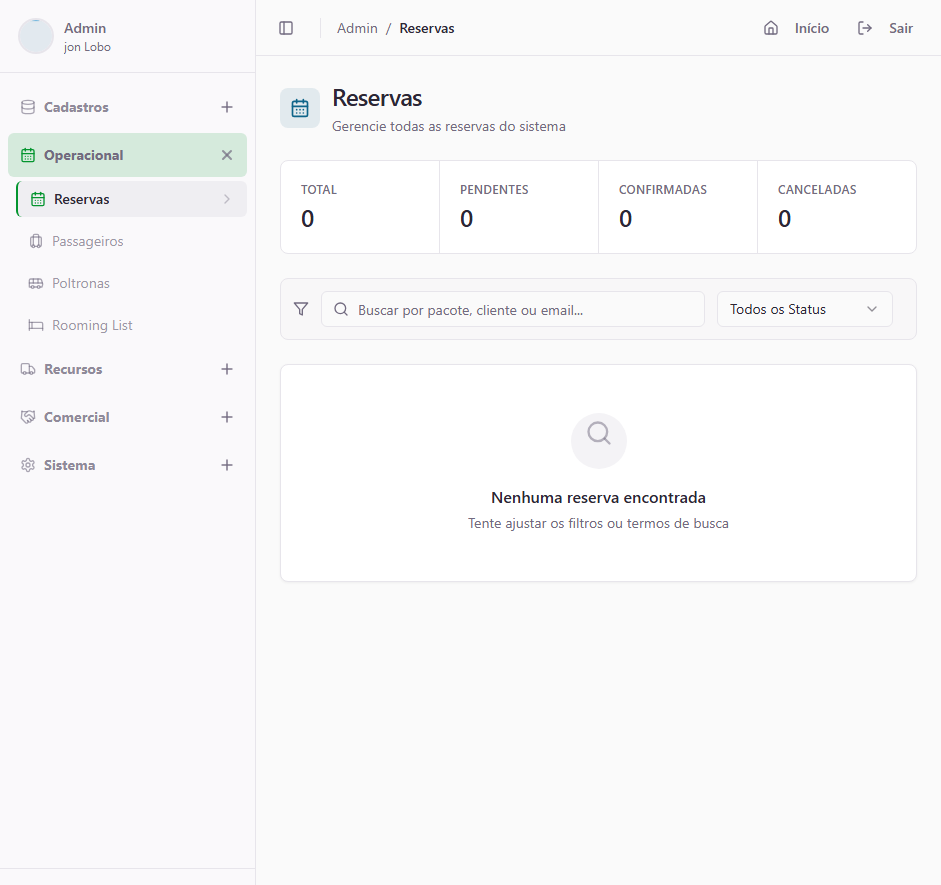
Task: Click the Sair logout button
Action: [x=900, y=28]
